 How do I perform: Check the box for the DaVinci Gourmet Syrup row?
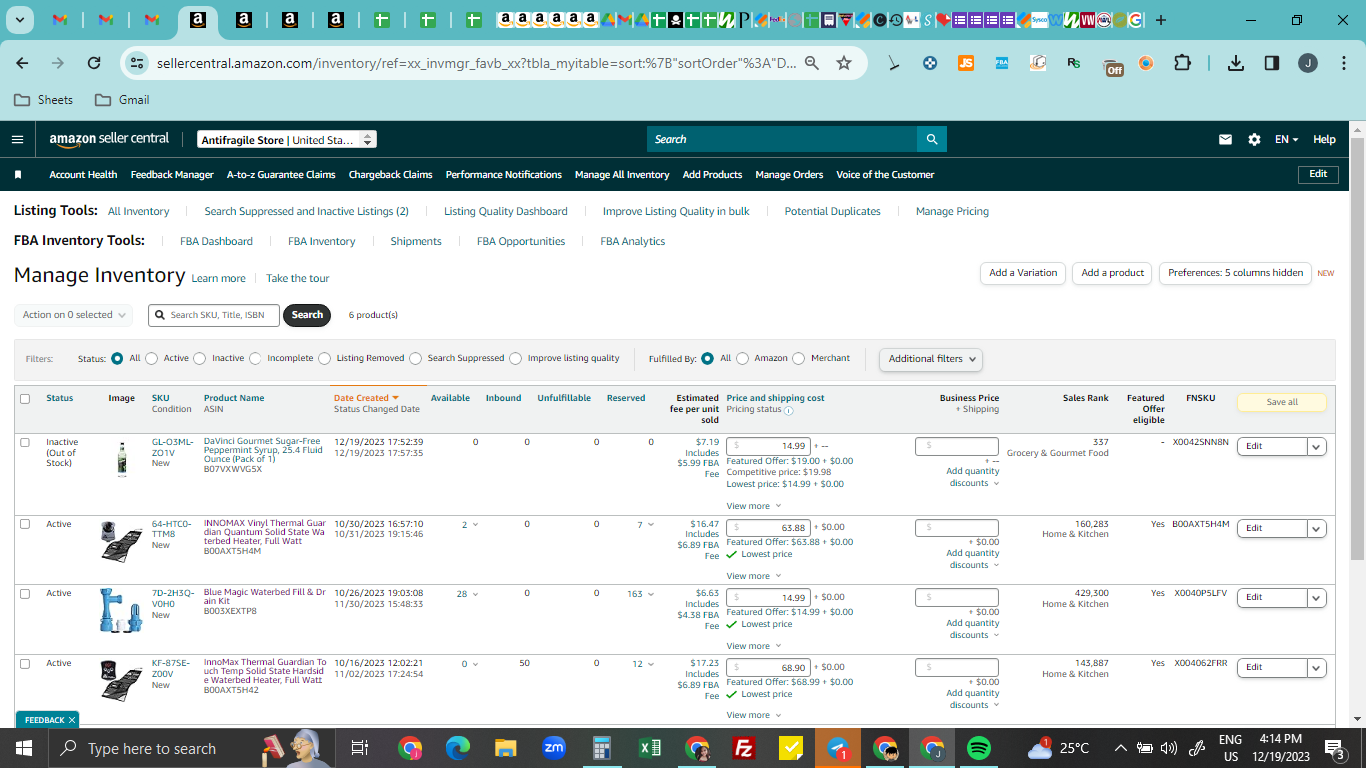point(25,443)
